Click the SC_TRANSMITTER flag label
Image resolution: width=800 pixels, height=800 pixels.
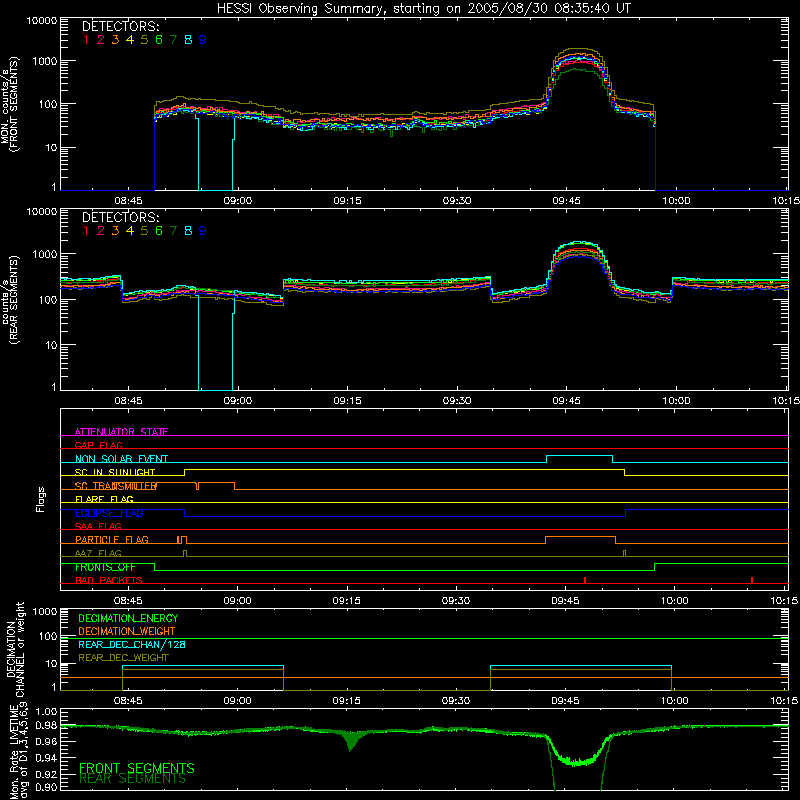click(x=116, y=486)
